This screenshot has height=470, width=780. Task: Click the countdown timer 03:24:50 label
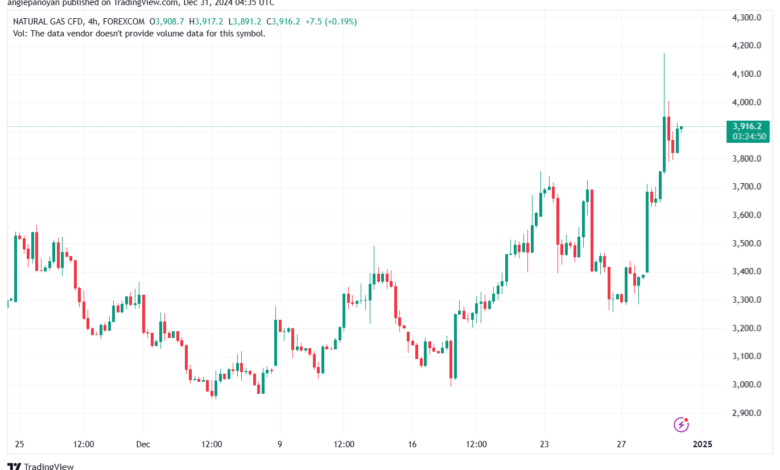[x=749, y=136]
